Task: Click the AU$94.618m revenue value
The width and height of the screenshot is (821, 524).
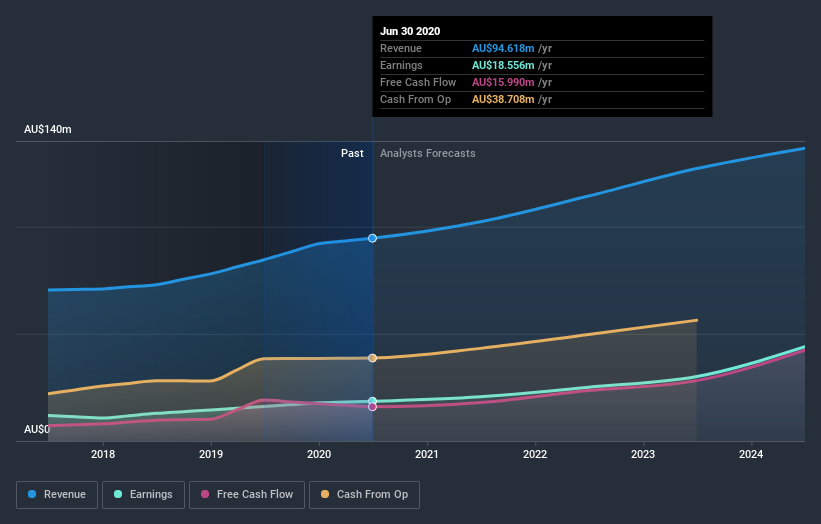Action: point(503,48)
